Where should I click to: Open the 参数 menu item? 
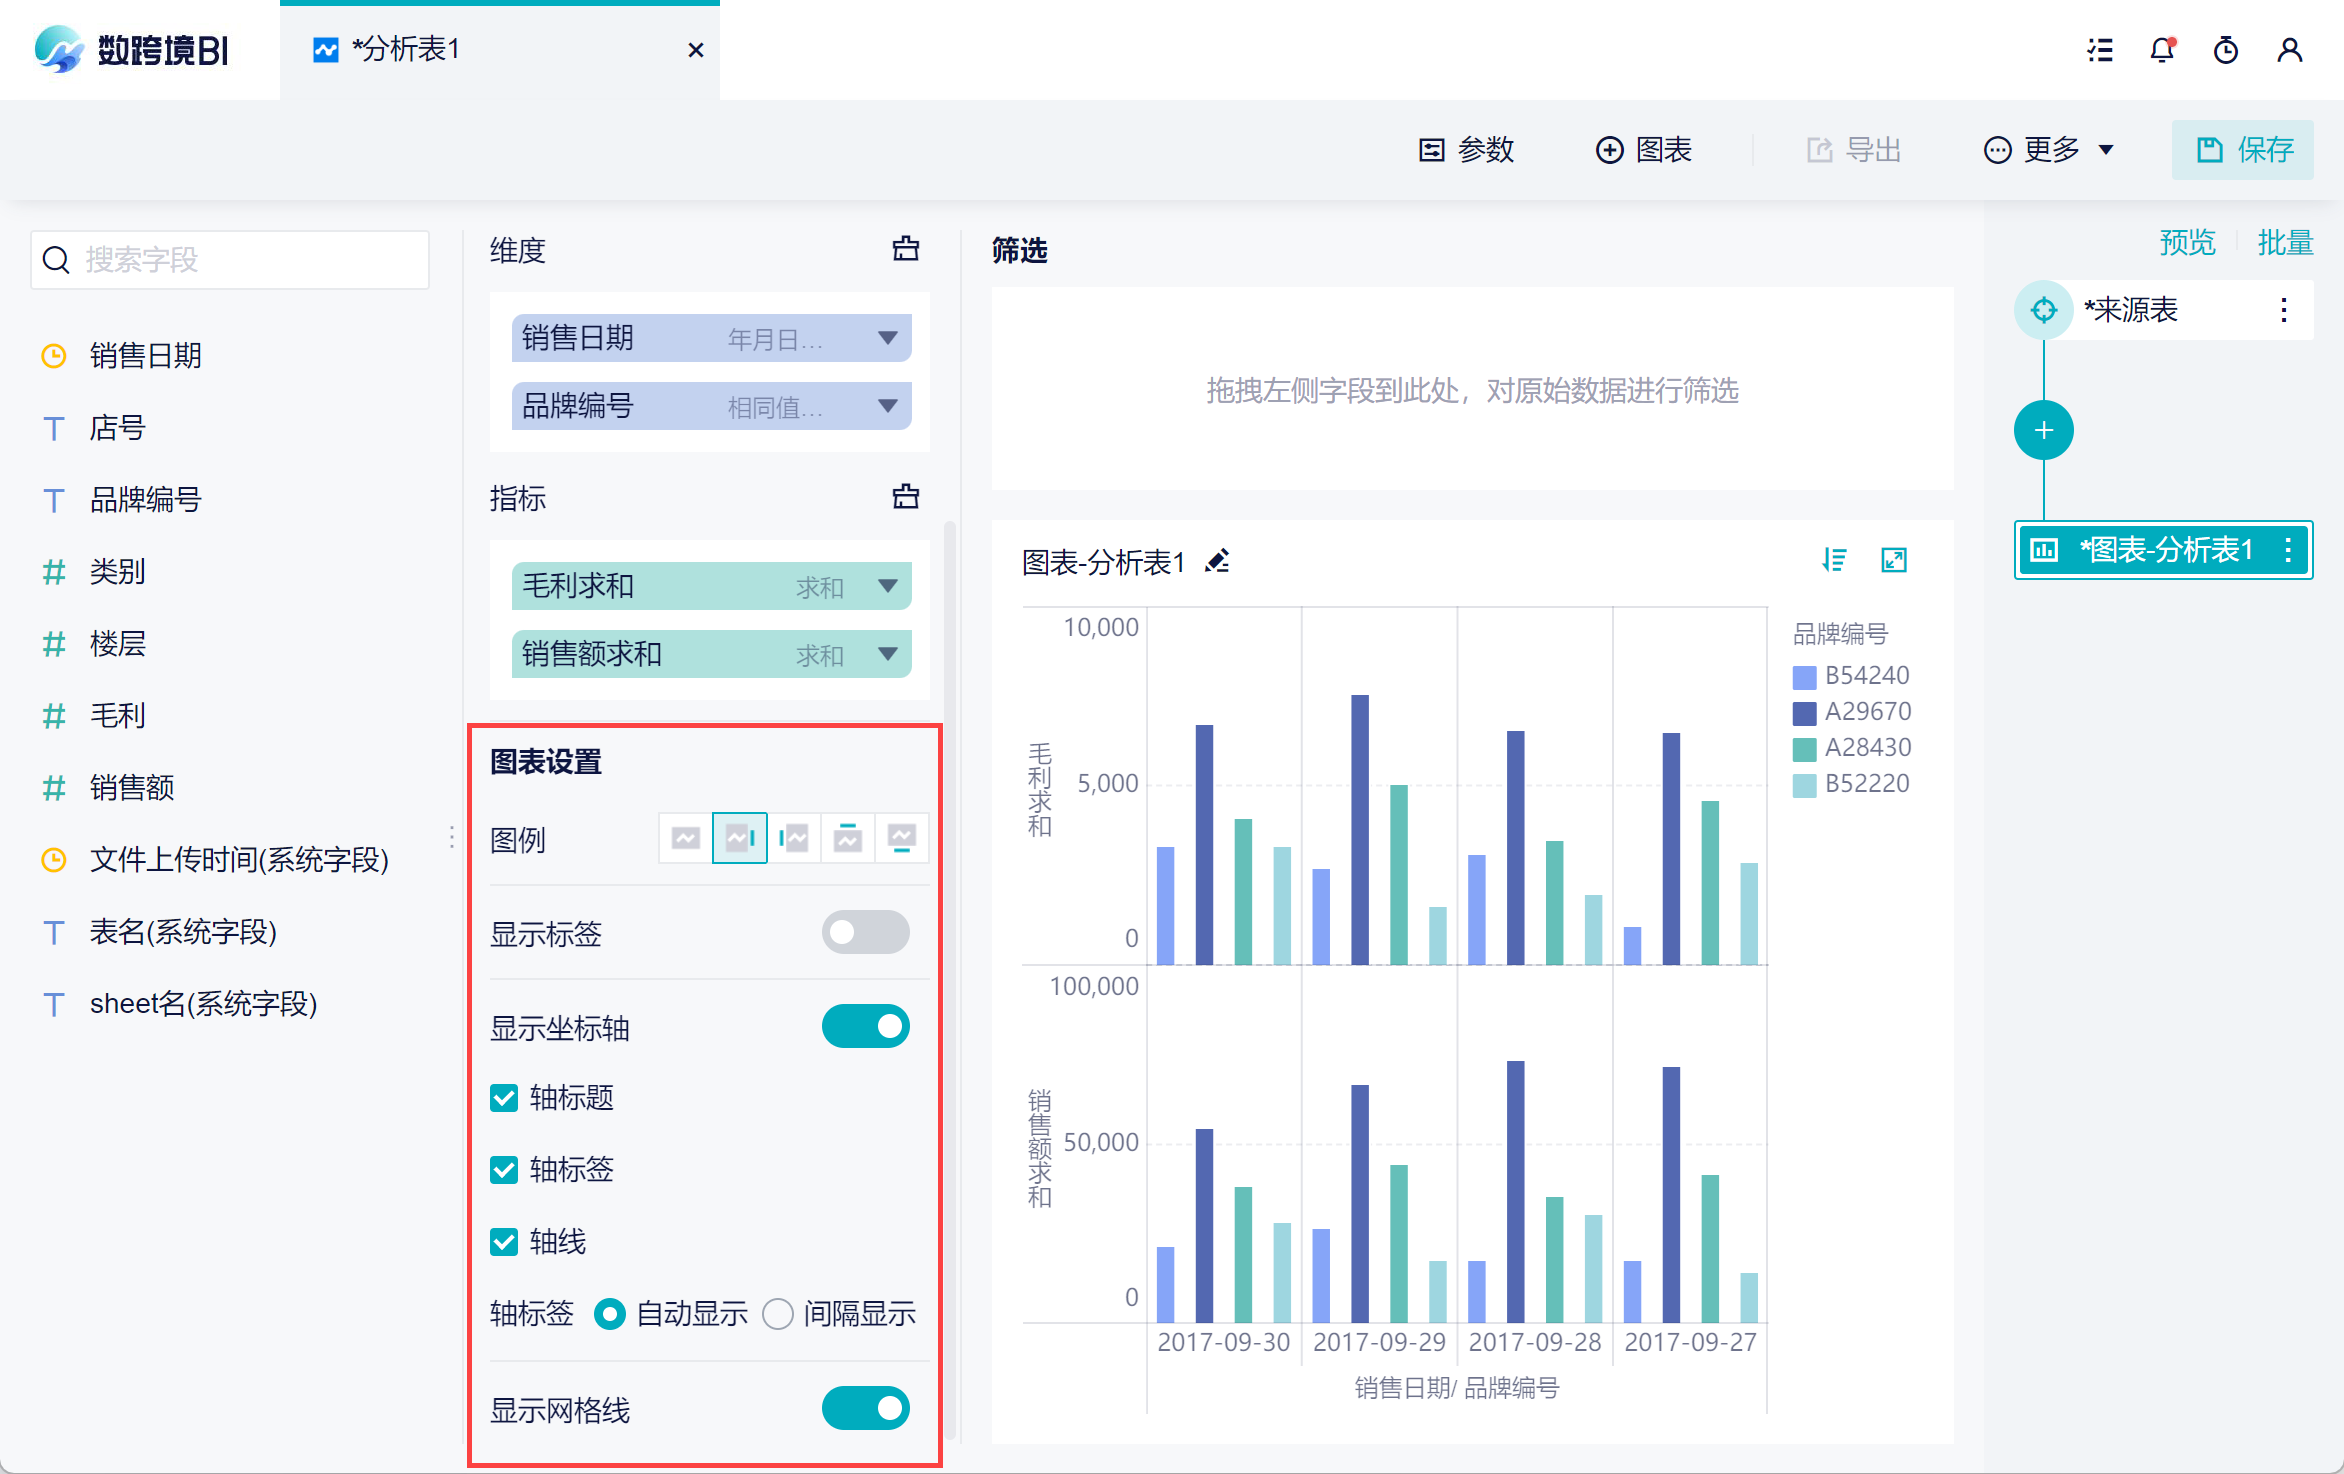(1466, 150)
